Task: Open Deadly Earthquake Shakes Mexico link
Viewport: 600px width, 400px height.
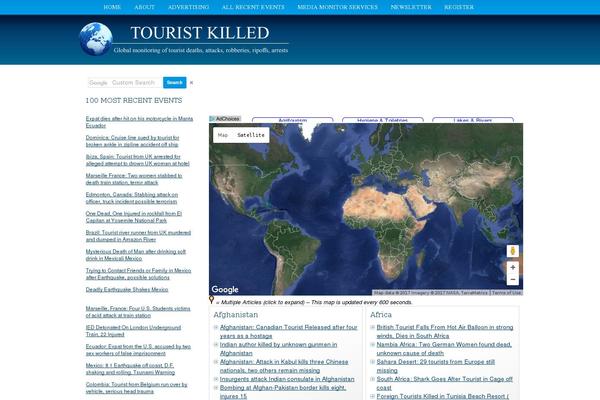Action: [127, 289]
